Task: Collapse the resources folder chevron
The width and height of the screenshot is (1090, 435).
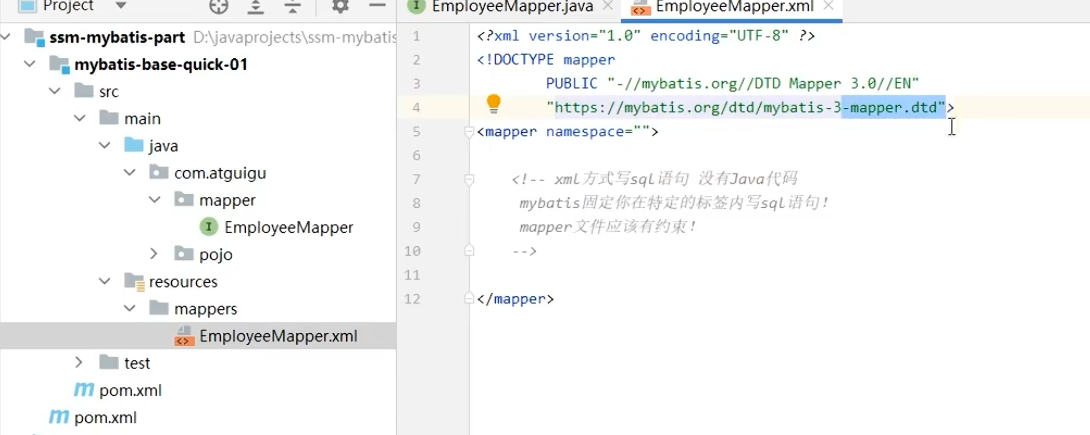Action: coord(104,281)
